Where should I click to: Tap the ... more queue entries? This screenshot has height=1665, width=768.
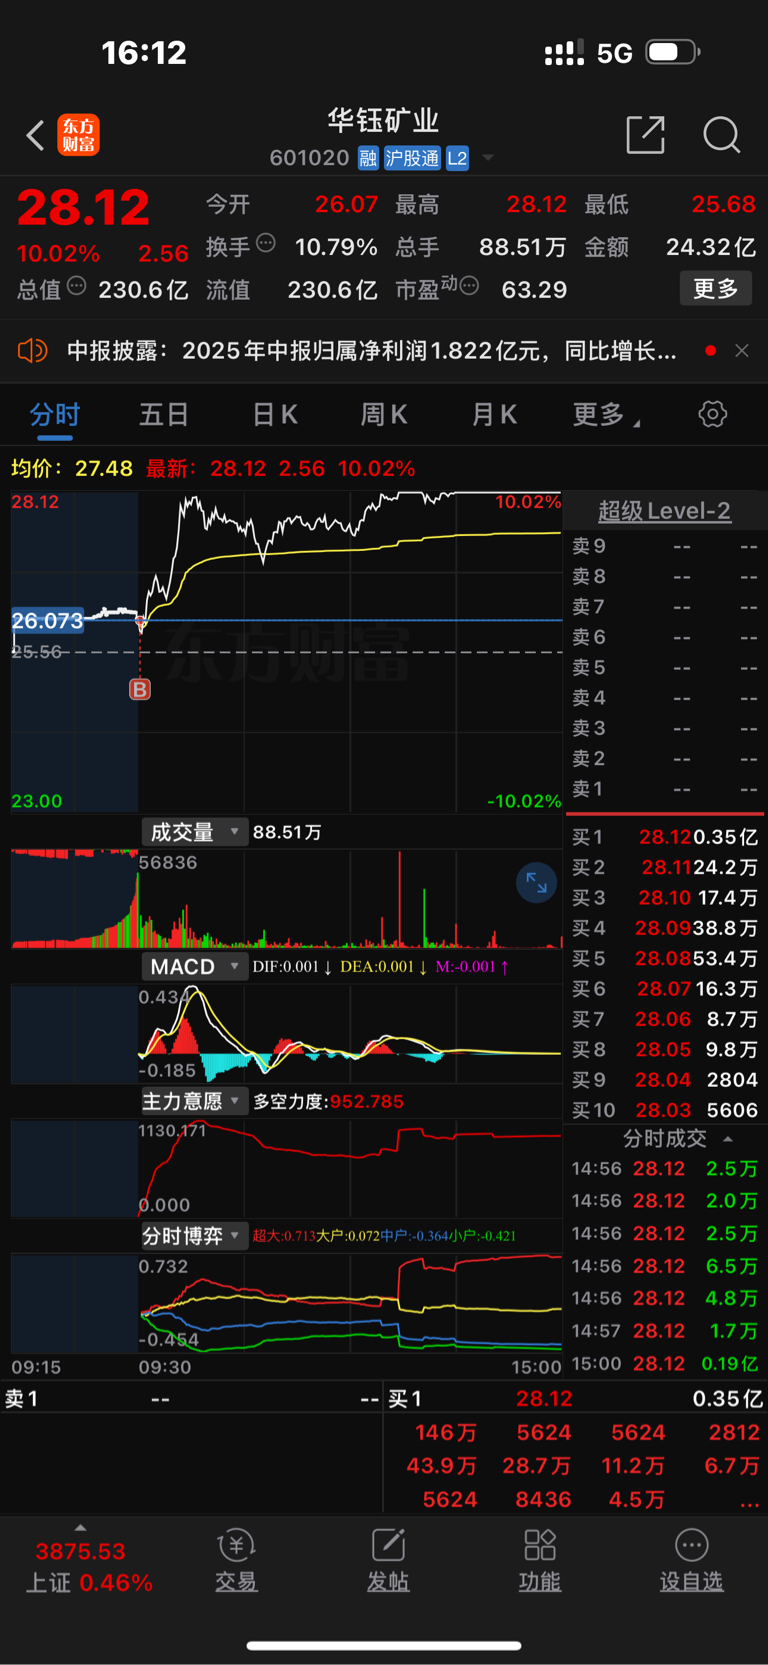click(749, 1500)
